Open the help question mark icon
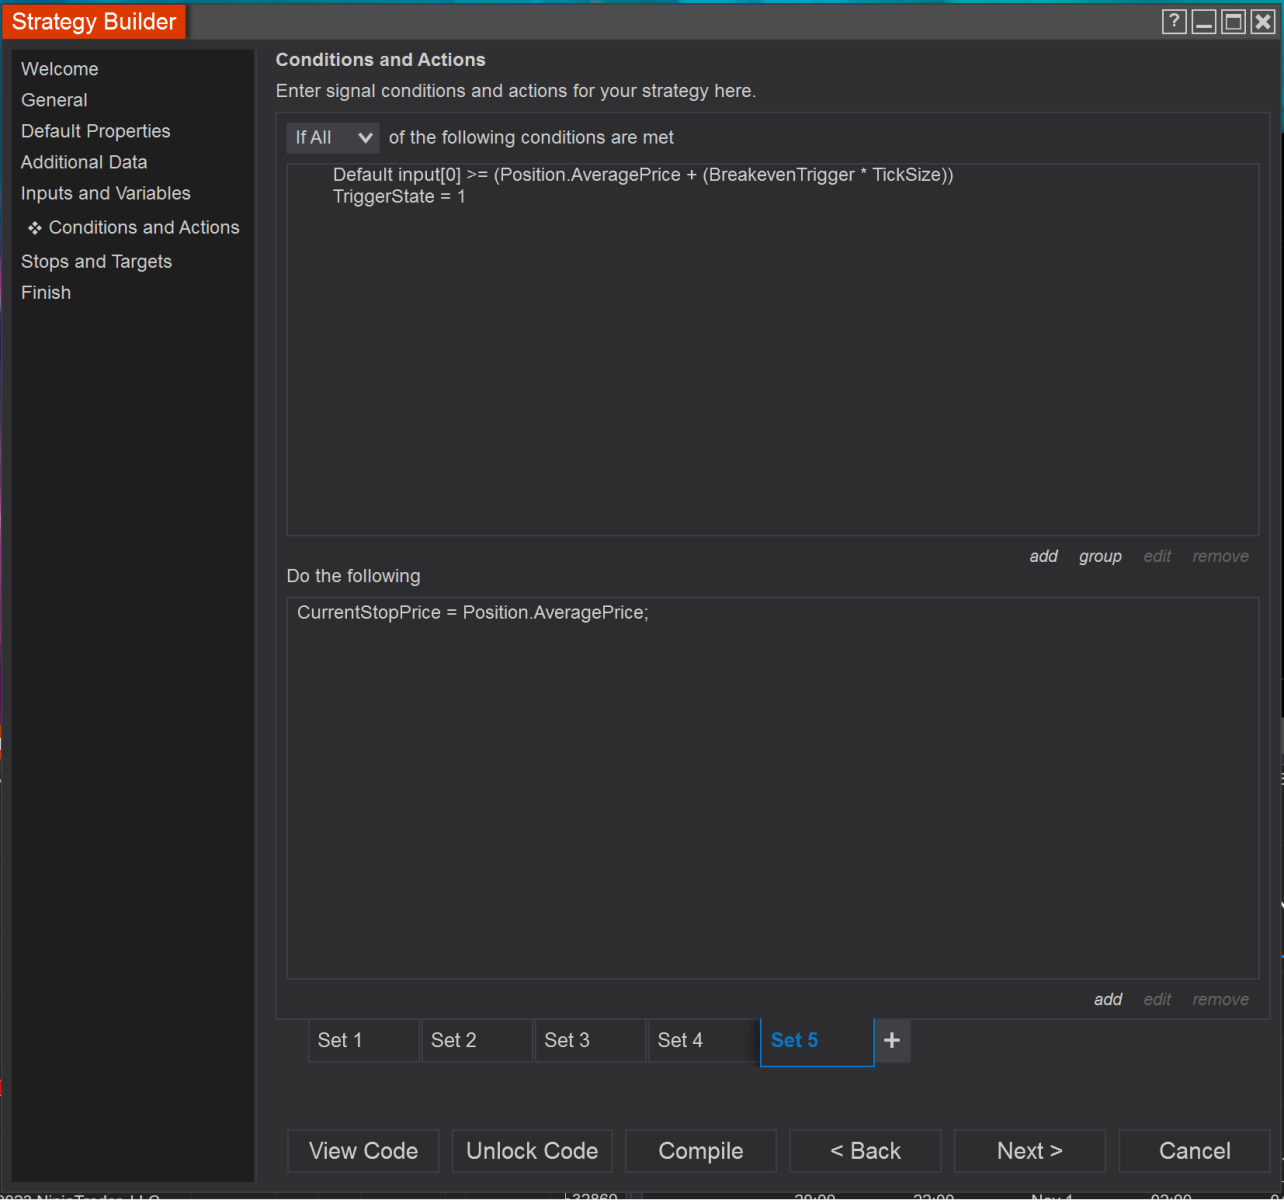The height and width of the screenshot is (1200, 1284). tap(1174, 22)
